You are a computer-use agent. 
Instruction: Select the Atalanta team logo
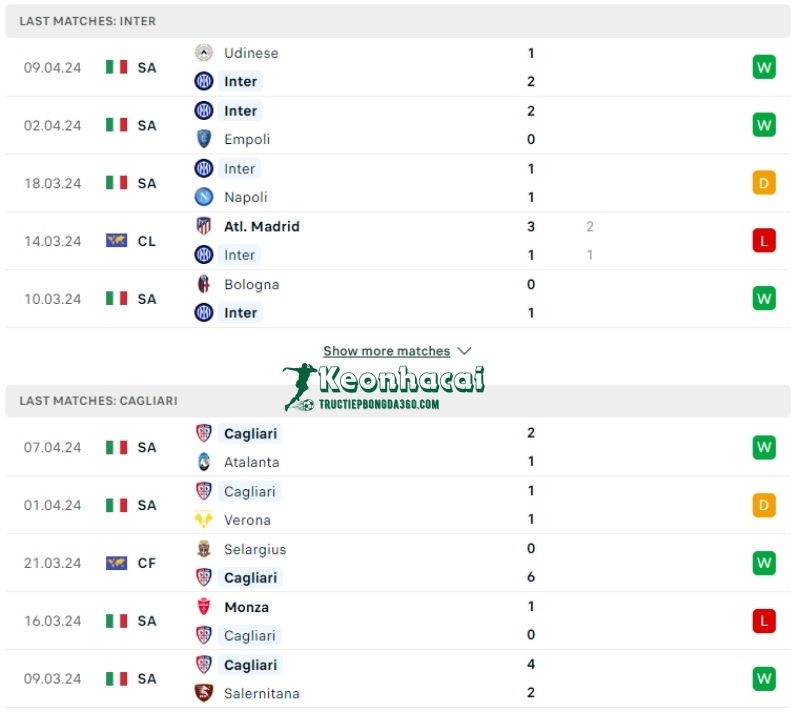[204, 462]
